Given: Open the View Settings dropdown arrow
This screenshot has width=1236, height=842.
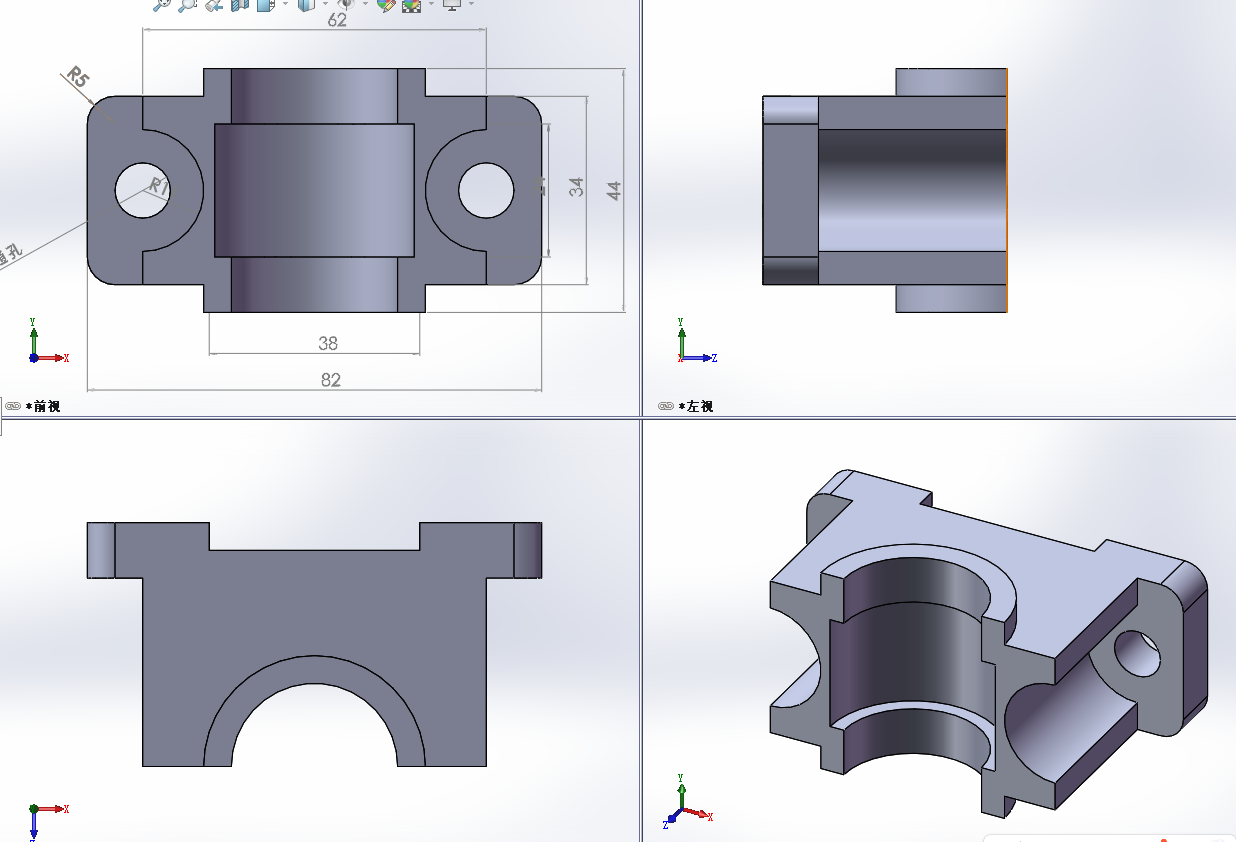Looking at the screenshot, I should pos(471,4).
